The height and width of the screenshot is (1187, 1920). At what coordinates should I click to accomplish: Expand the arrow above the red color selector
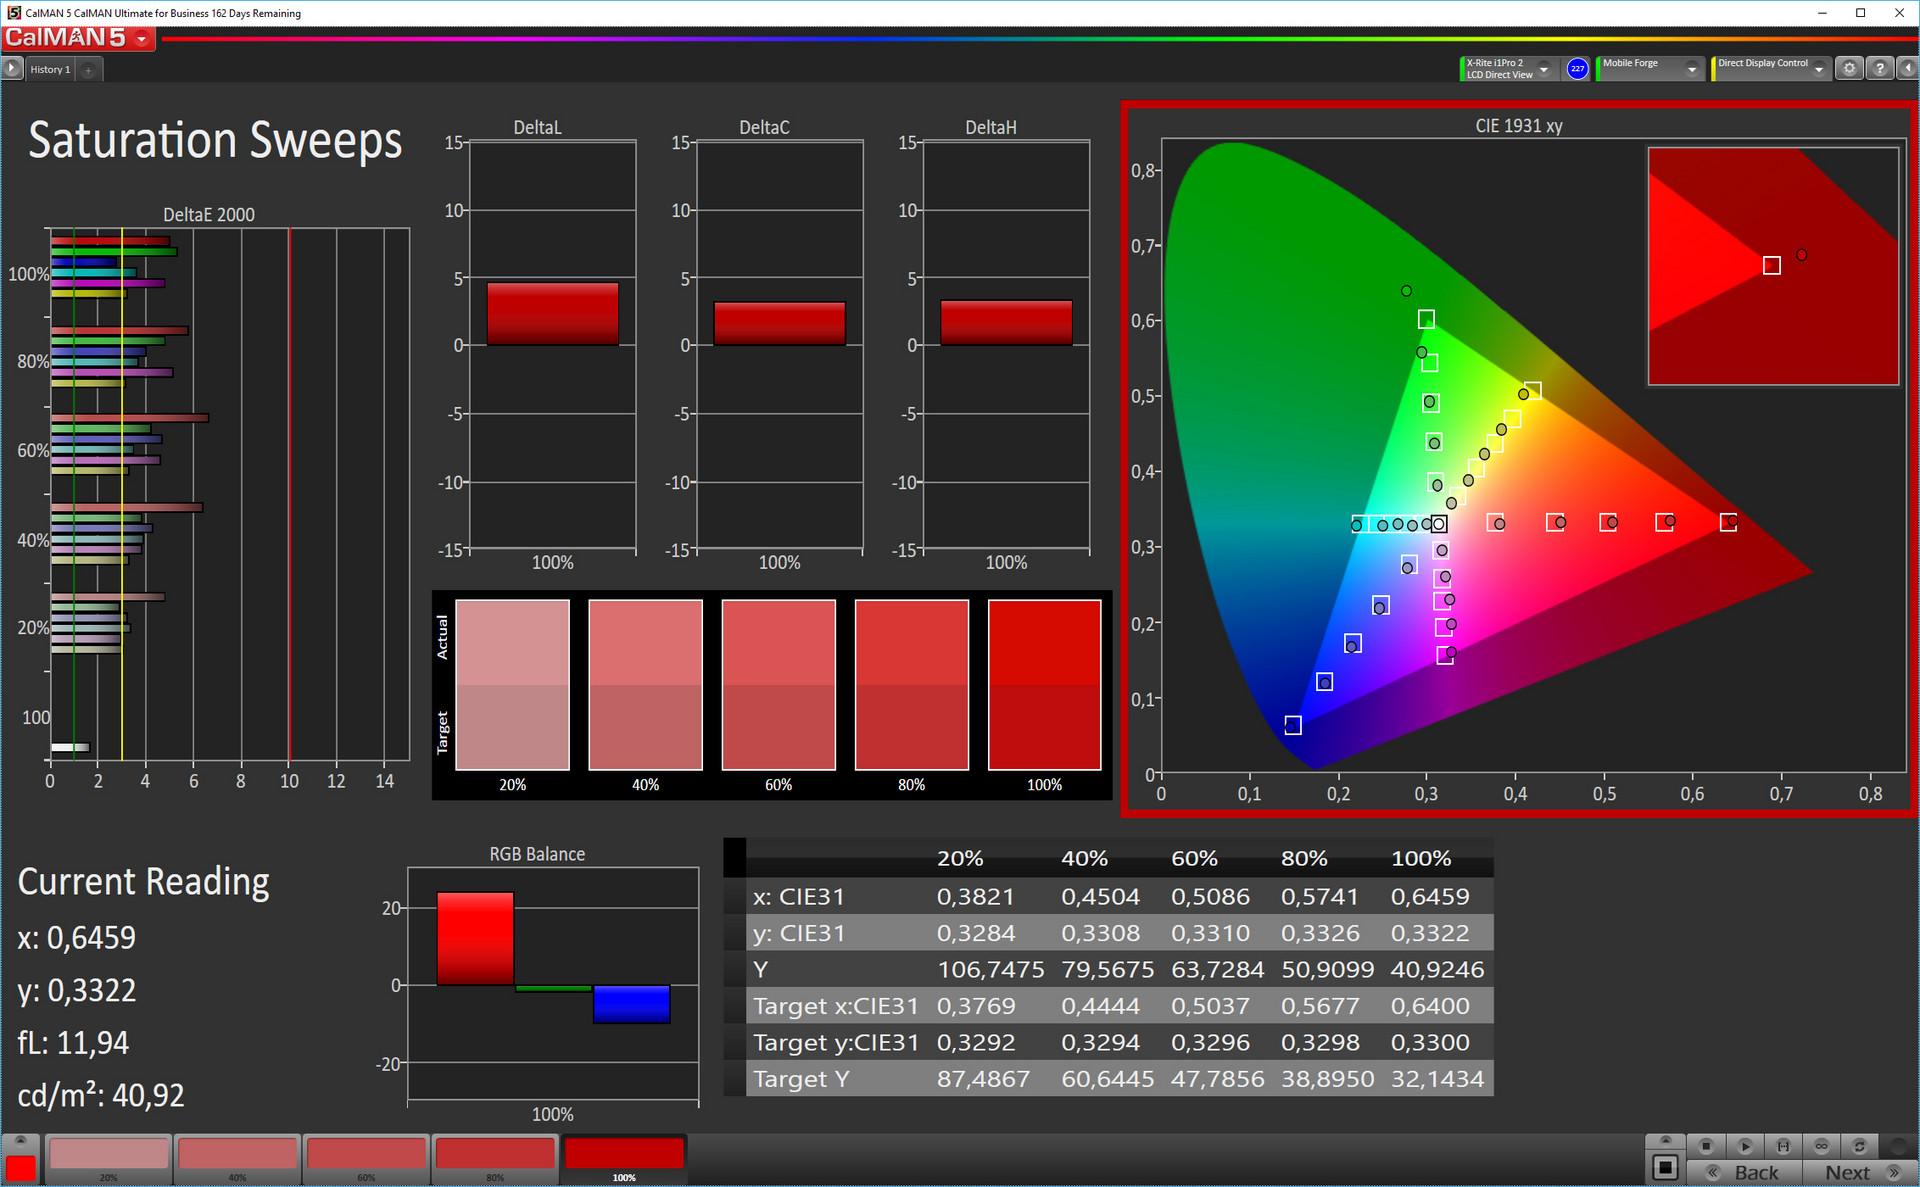point(20,1142)
